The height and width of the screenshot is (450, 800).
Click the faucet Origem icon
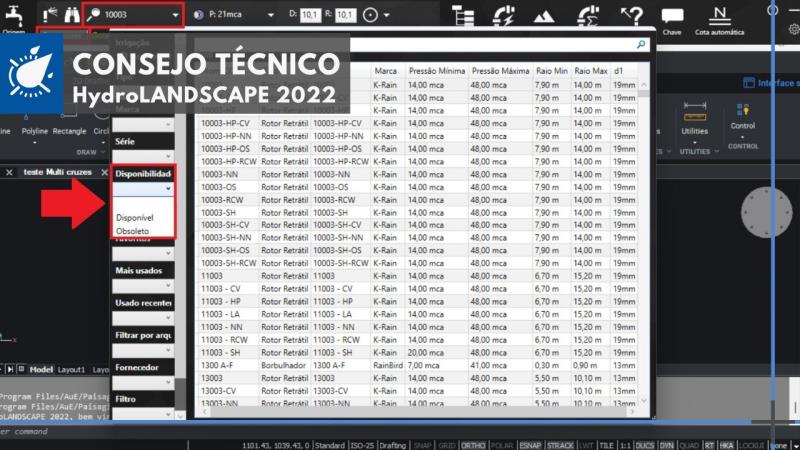pos(13,16)
